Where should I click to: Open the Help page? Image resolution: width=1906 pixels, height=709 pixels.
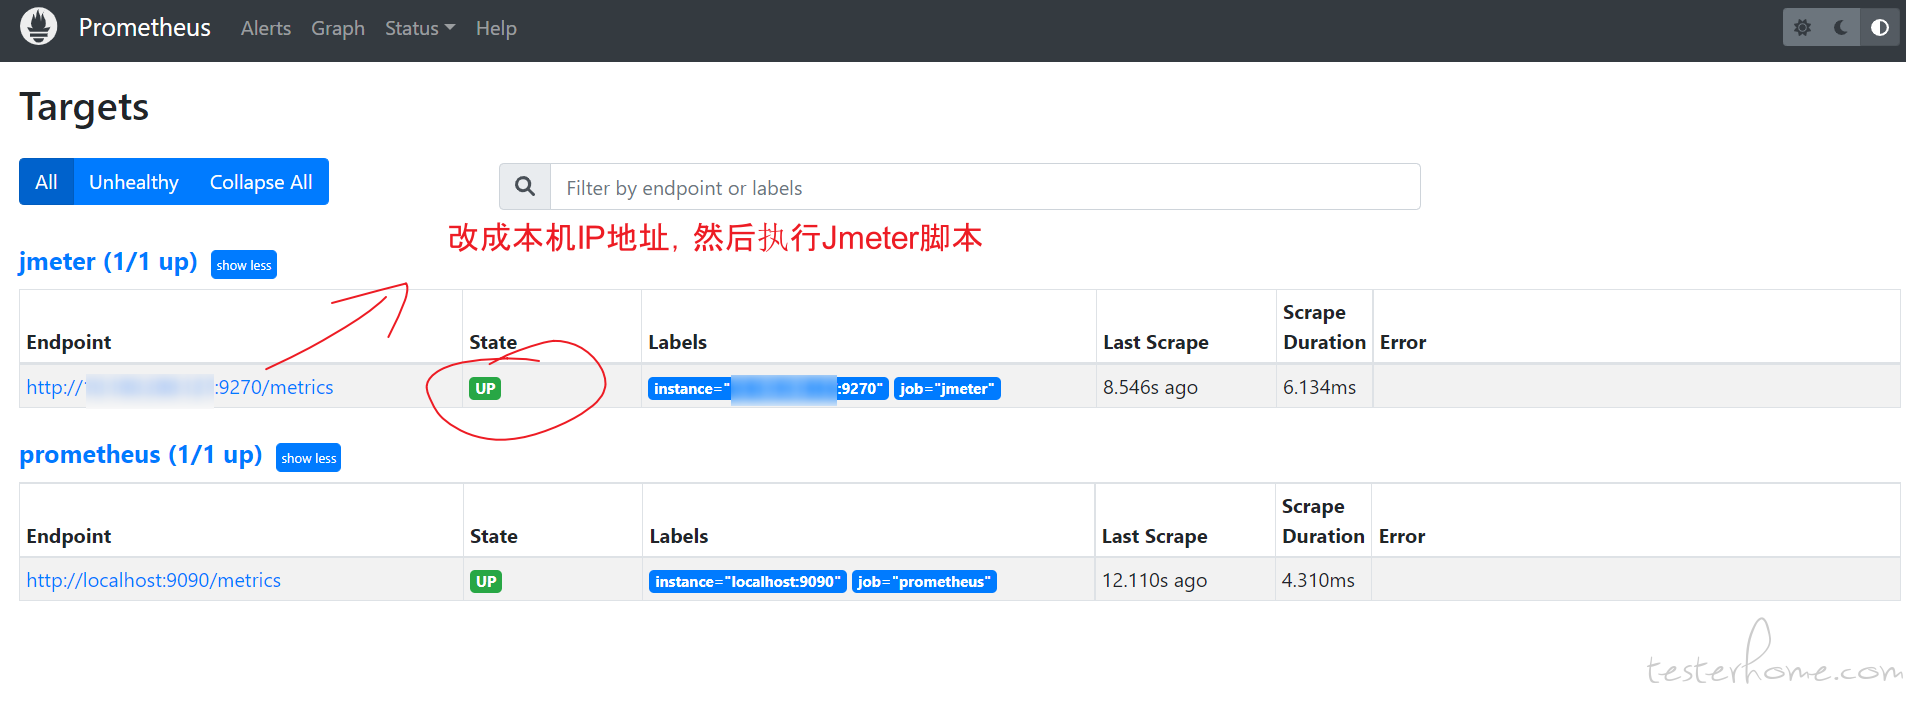496,28
